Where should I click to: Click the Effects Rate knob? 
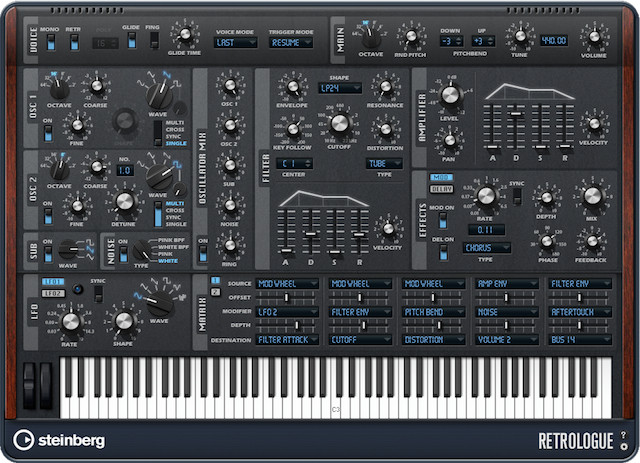tap(486, 196)
